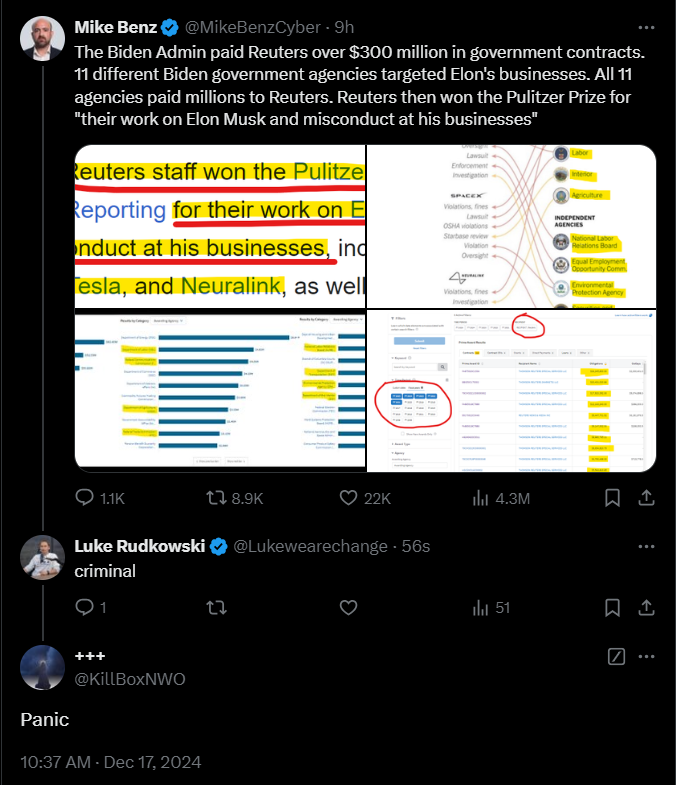This screenshot has height=785, width=676.
Task: Open Grok icon on KillBoxNWO post
Action: [617, 657]
